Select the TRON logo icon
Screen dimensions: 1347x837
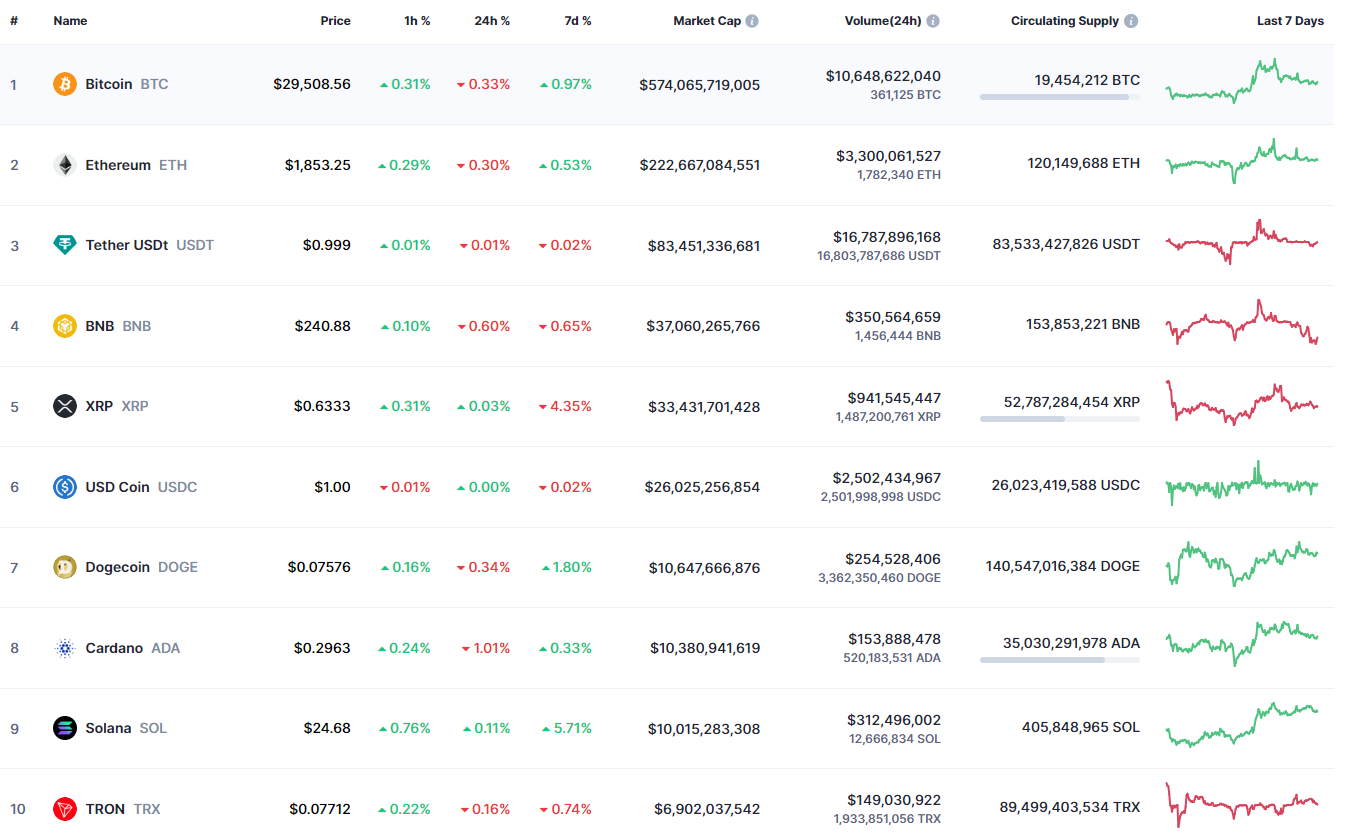click(x=65, y=809)
